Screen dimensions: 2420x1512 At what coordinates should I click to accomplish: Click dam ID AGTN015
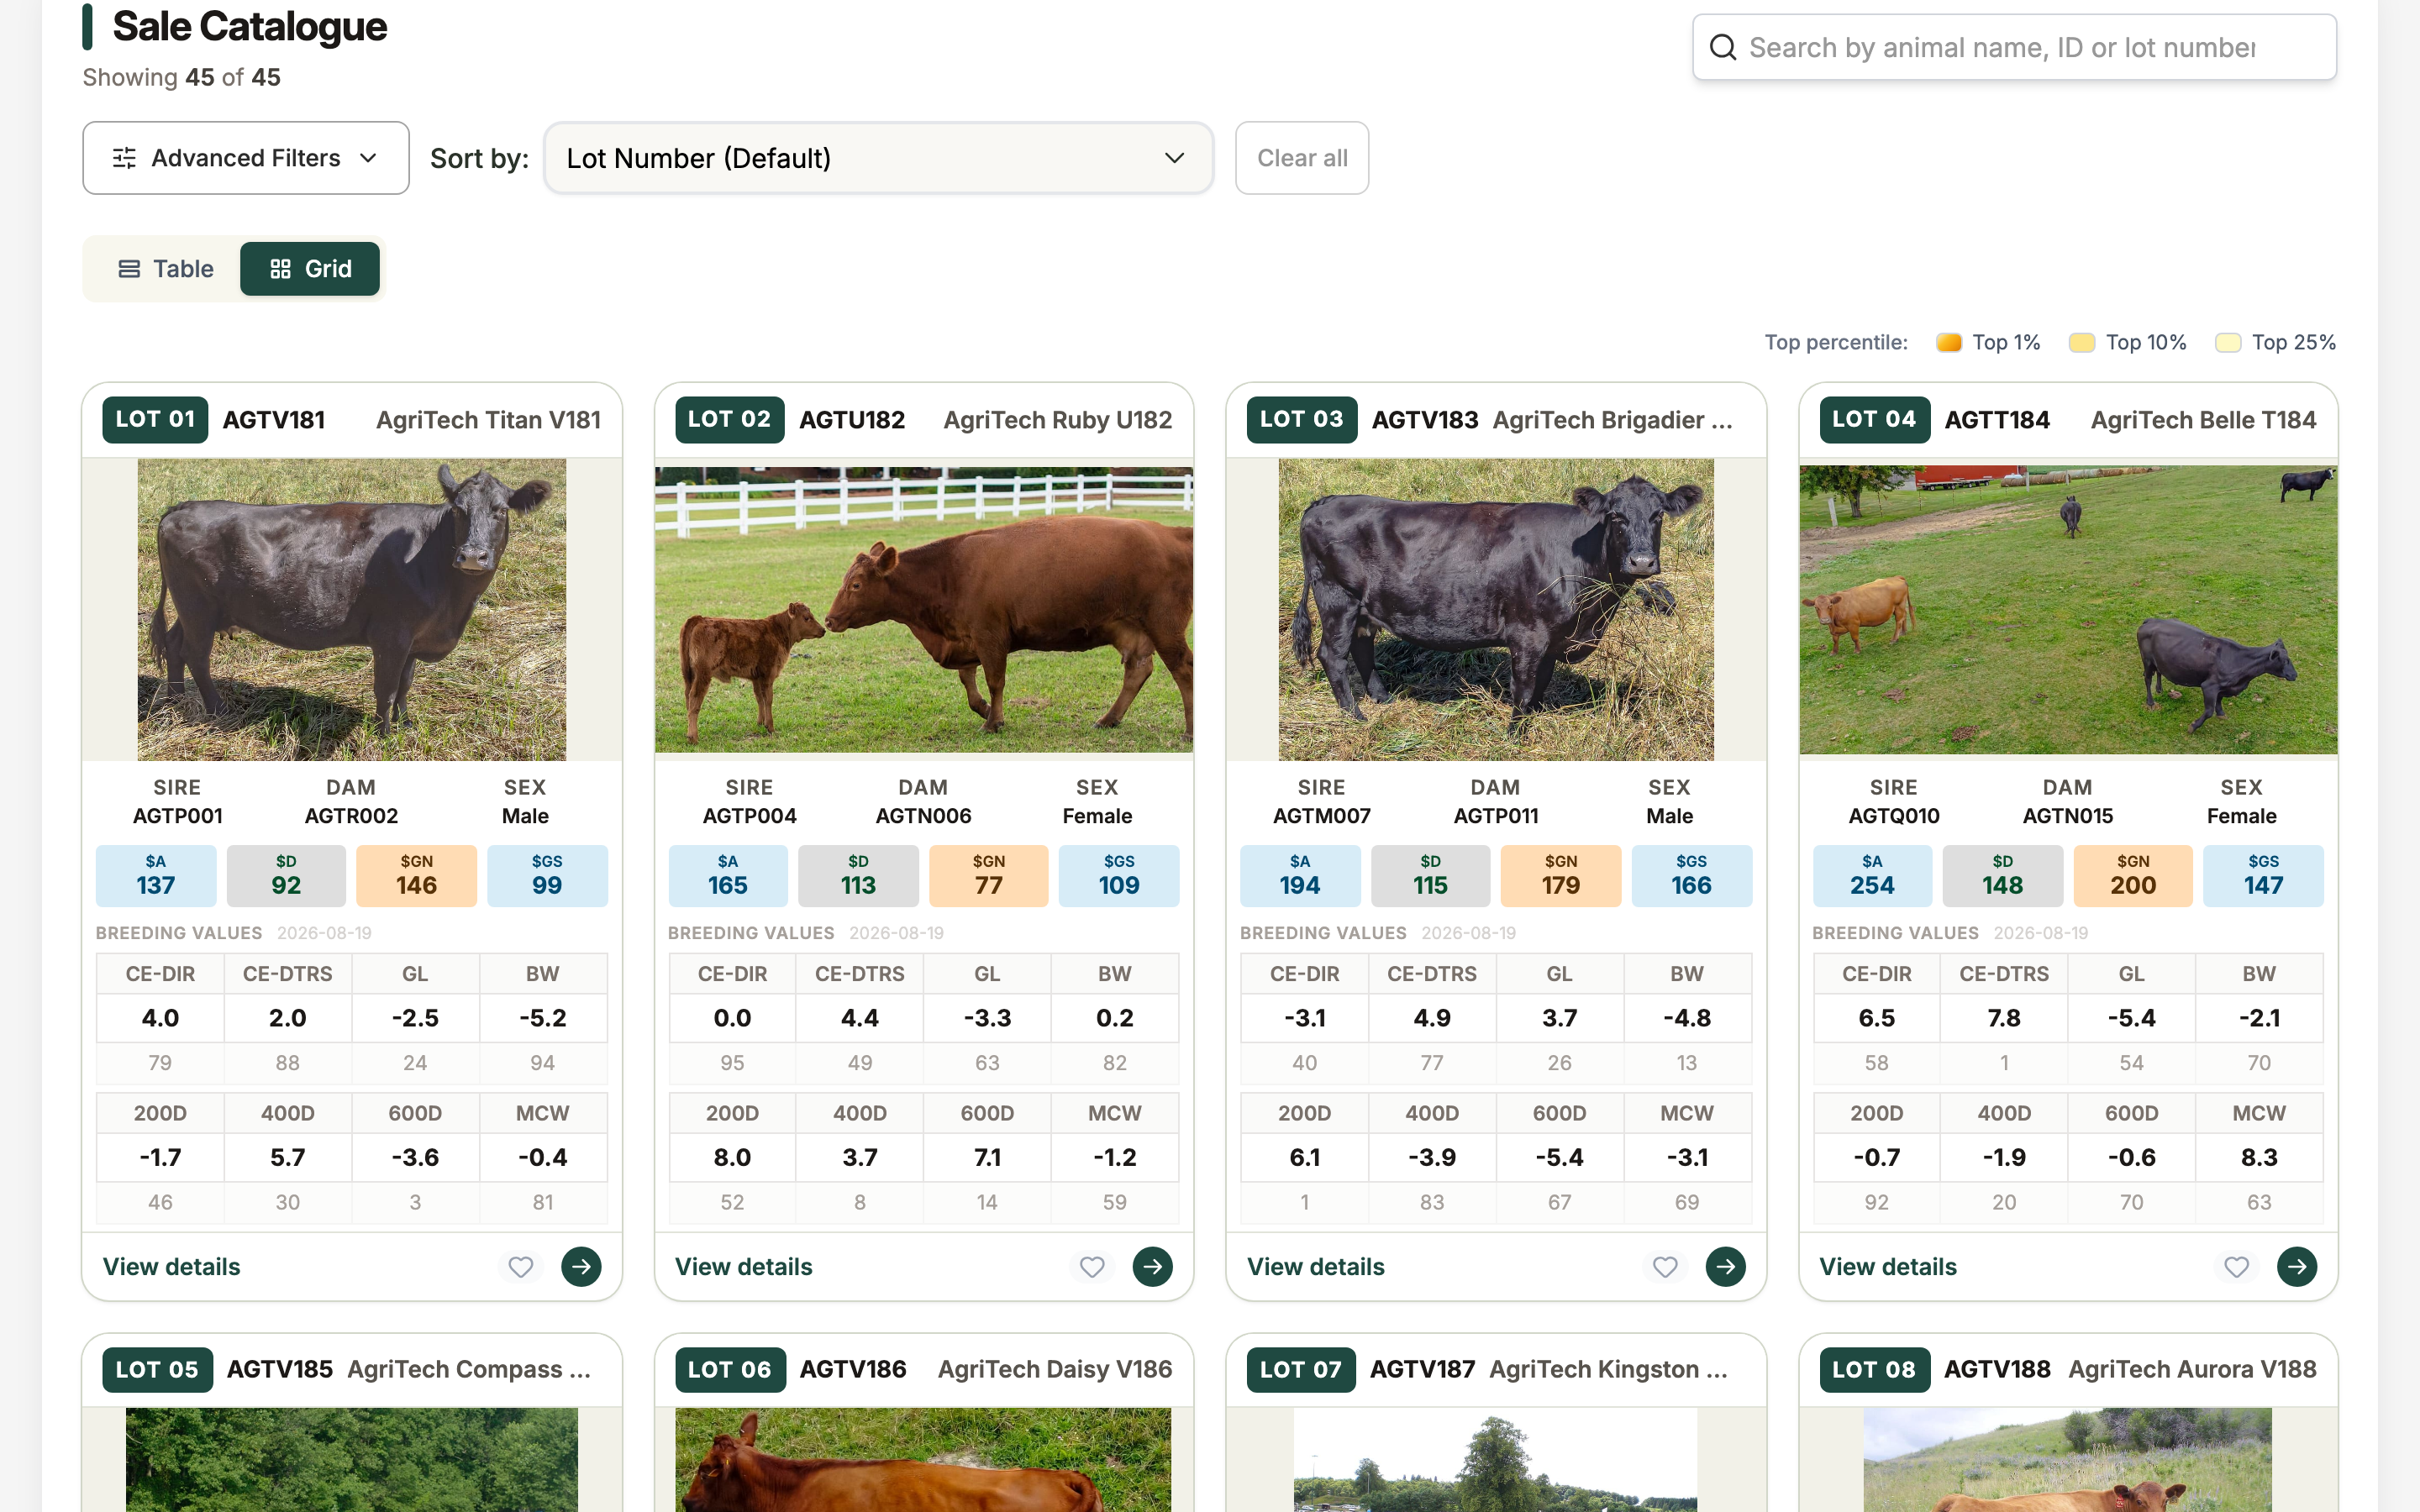coord(2068,816)
